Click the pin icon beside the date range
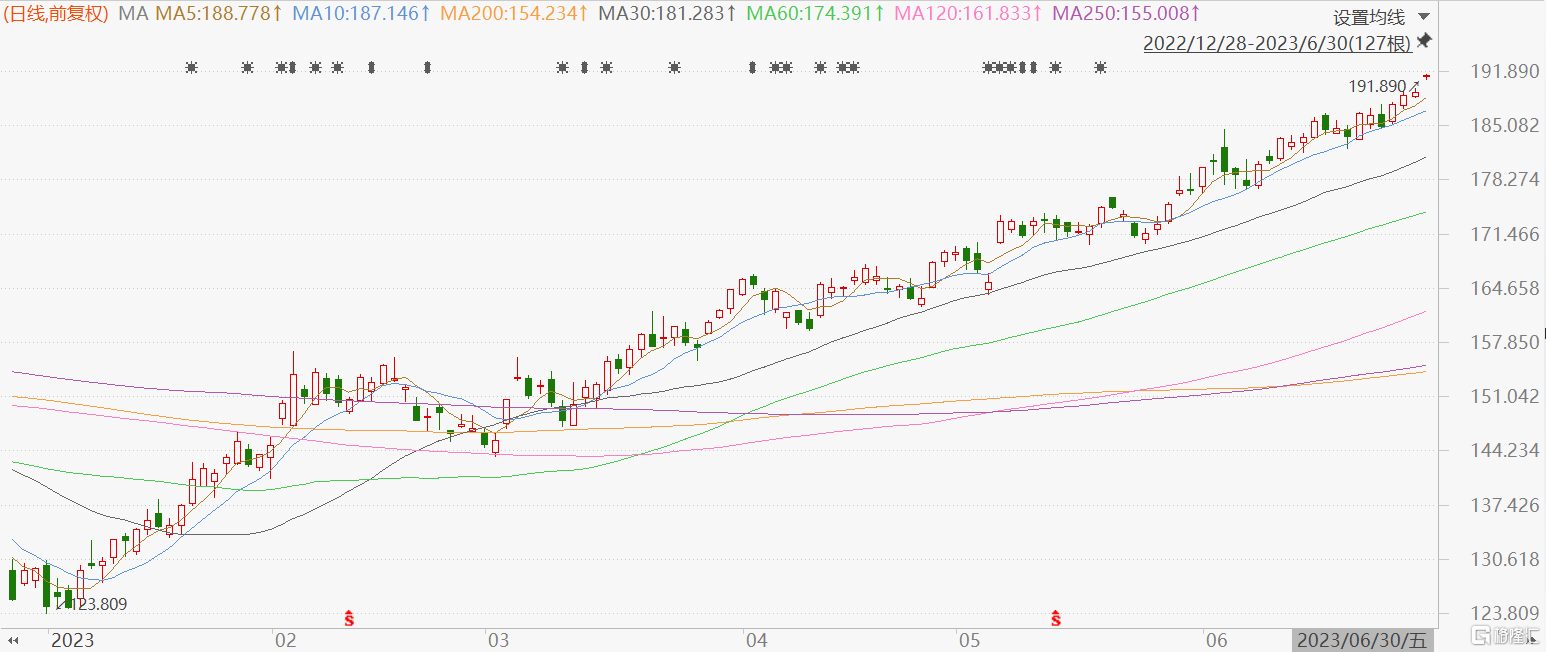Image resolution: width=1546 pixels, height=652 pixels. tap(1424, 41)
